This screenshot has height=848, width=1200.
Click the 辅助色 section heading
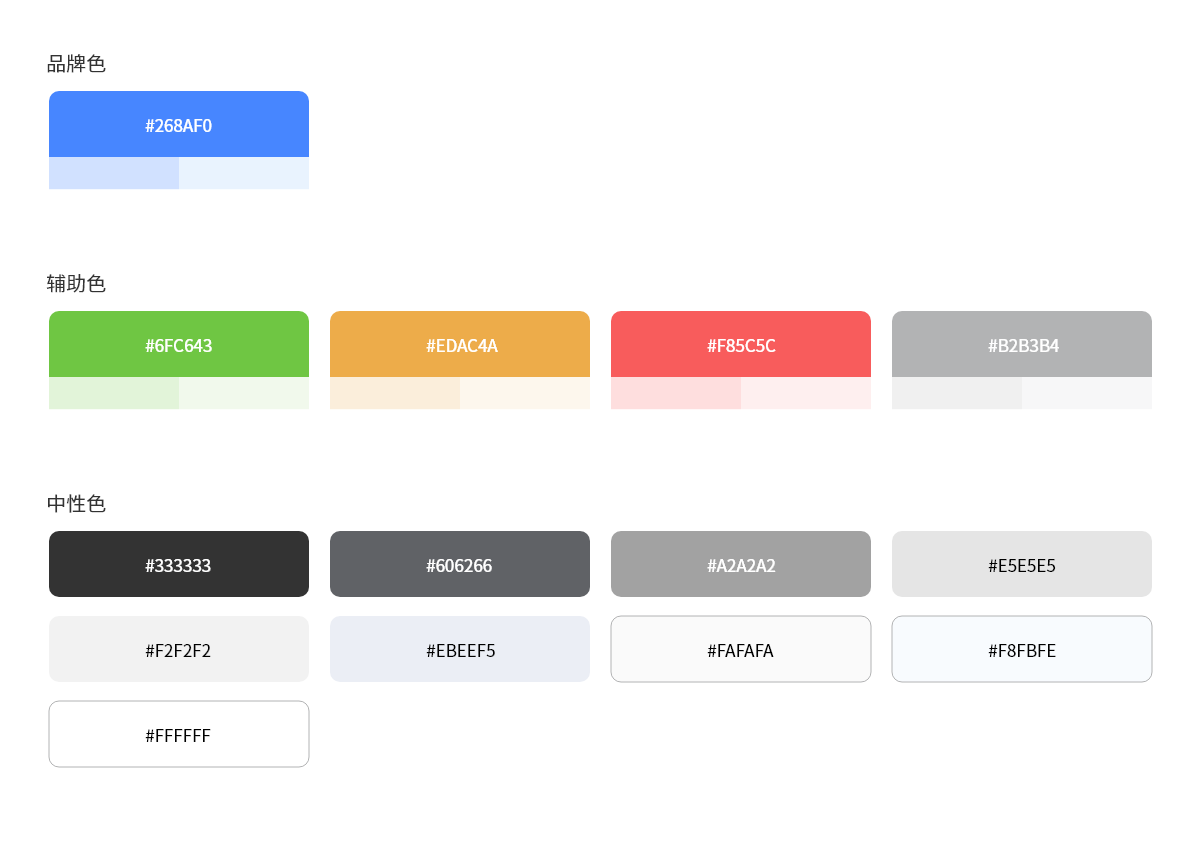pyautogui.click(x=76, y=284)
